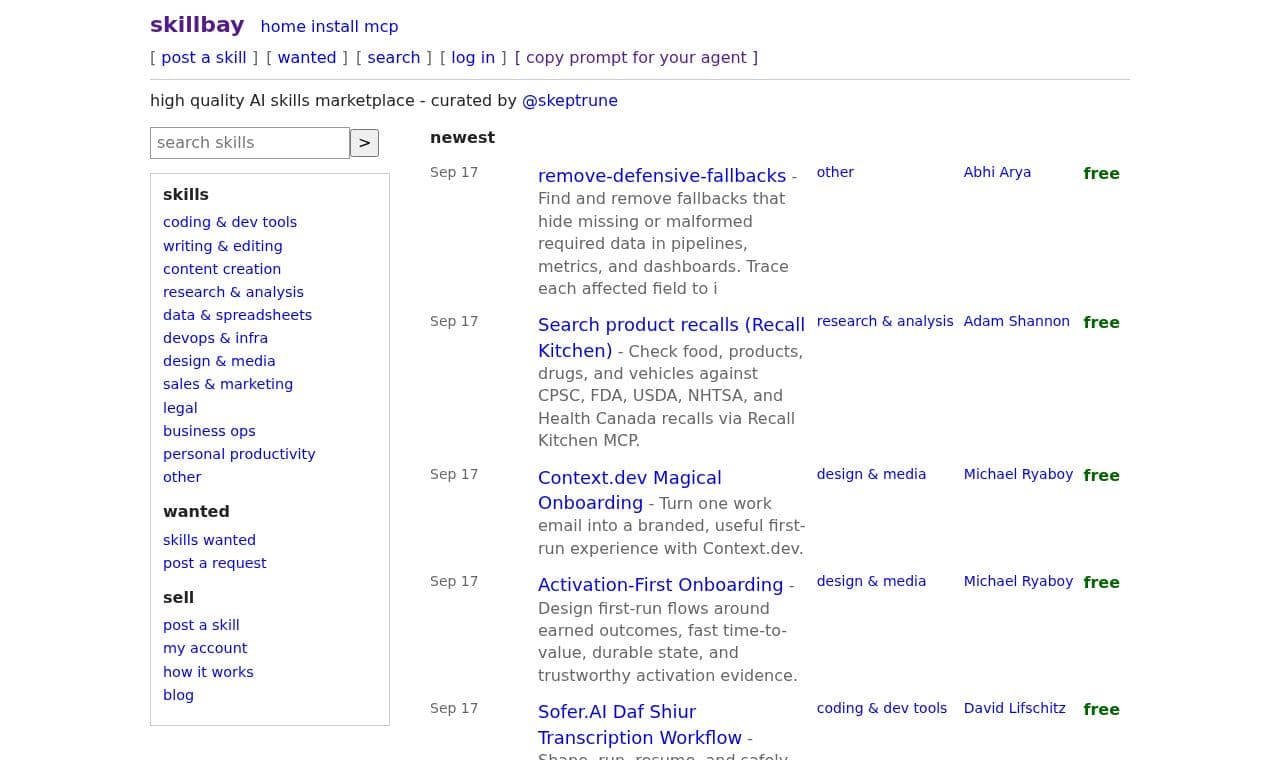
Task: Click post a request link
Action: 214,563
